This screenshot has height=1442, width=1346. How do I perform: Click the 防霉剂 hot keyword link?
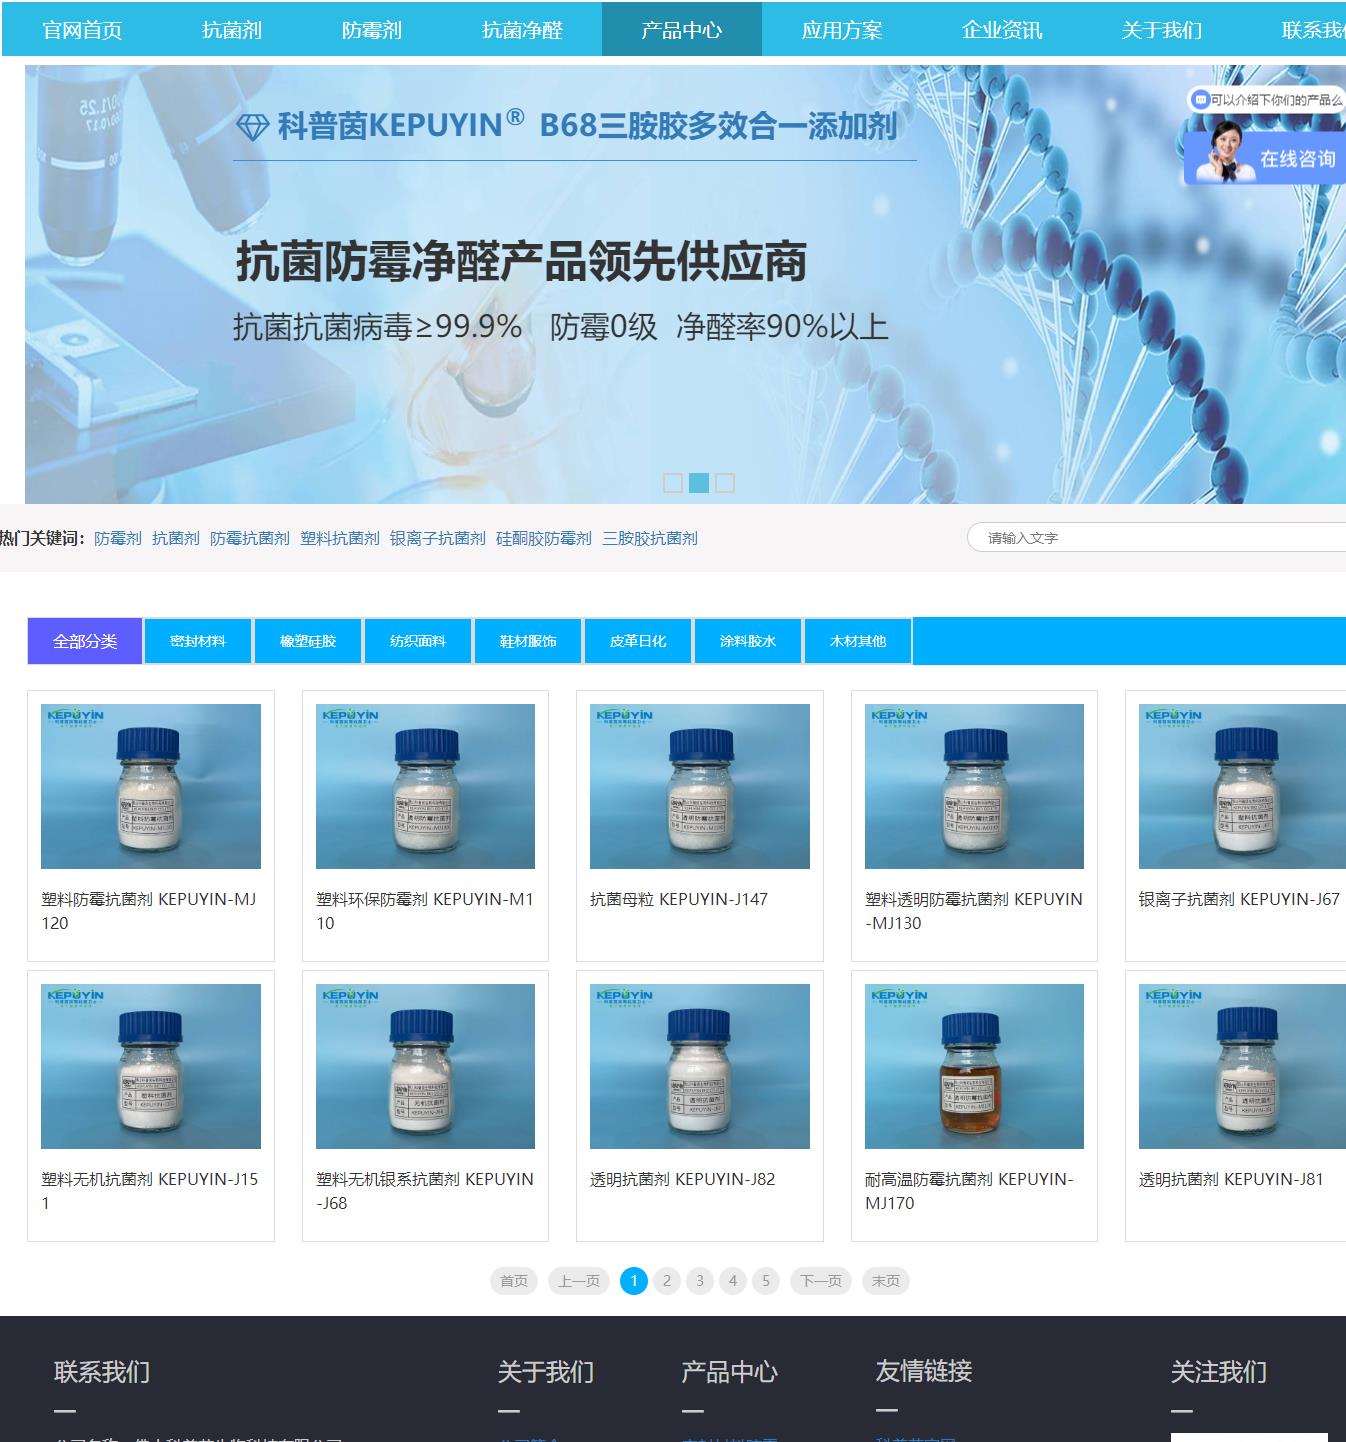point(118,538)
